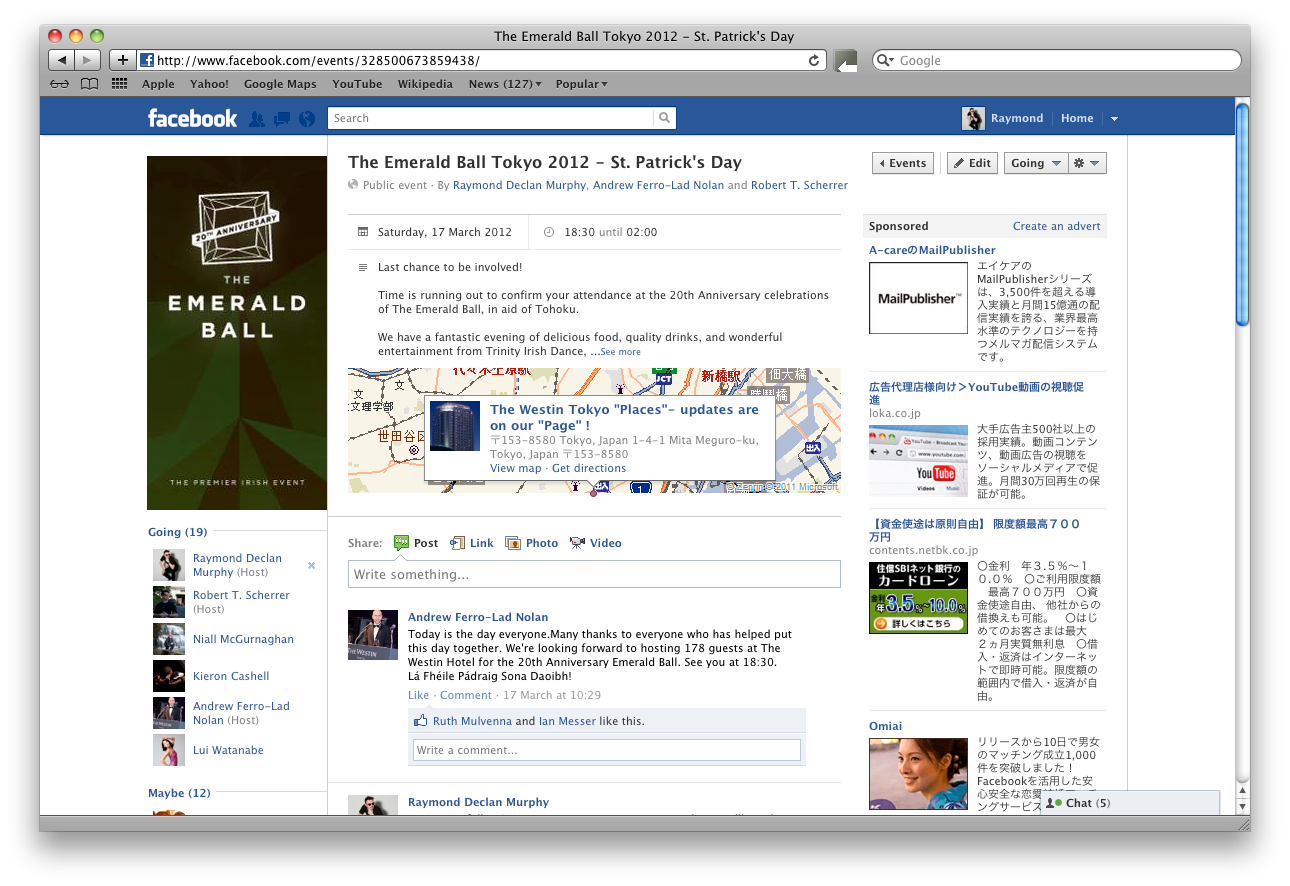This screenshot has height=886, width=1290.
Task: Like Andrew Ferro-Lad Nolan's post
Action: 418,695
